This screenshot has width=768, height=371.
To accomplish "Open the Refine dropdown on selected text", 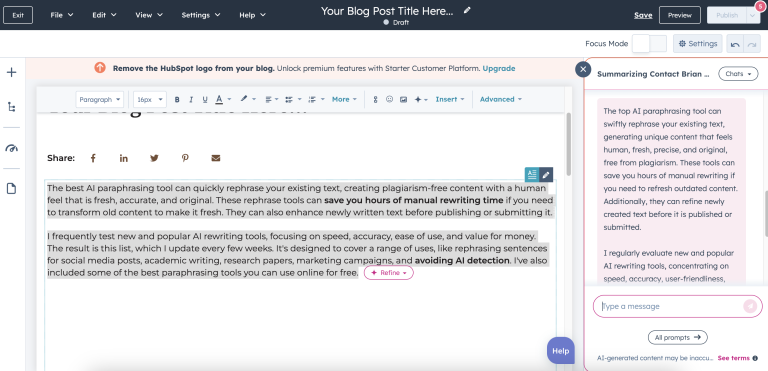I will (389, 273).
